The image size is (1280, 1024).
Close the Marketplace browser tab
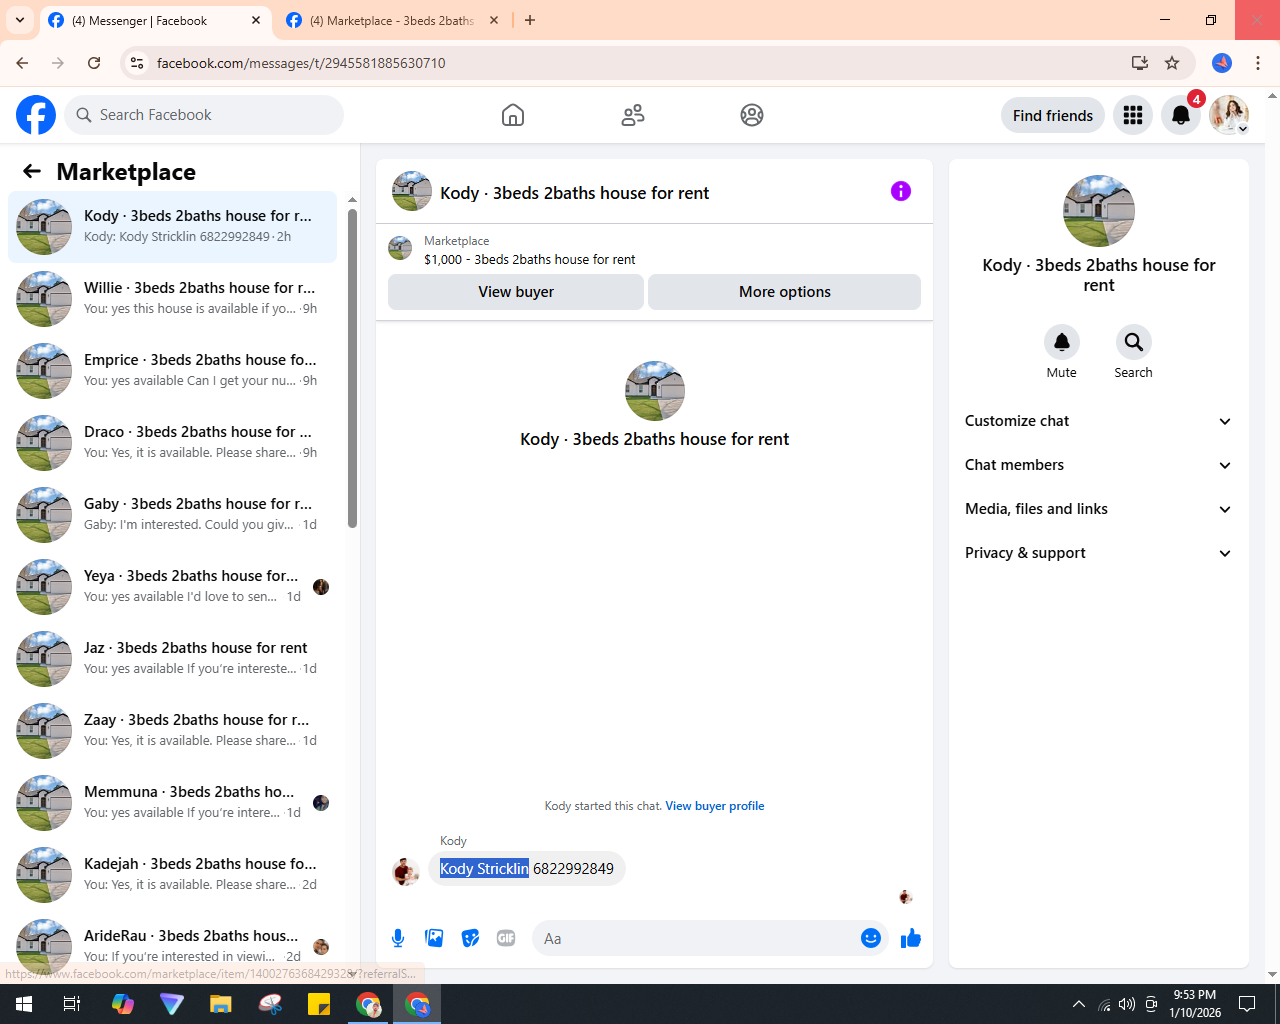click(494, 20)
